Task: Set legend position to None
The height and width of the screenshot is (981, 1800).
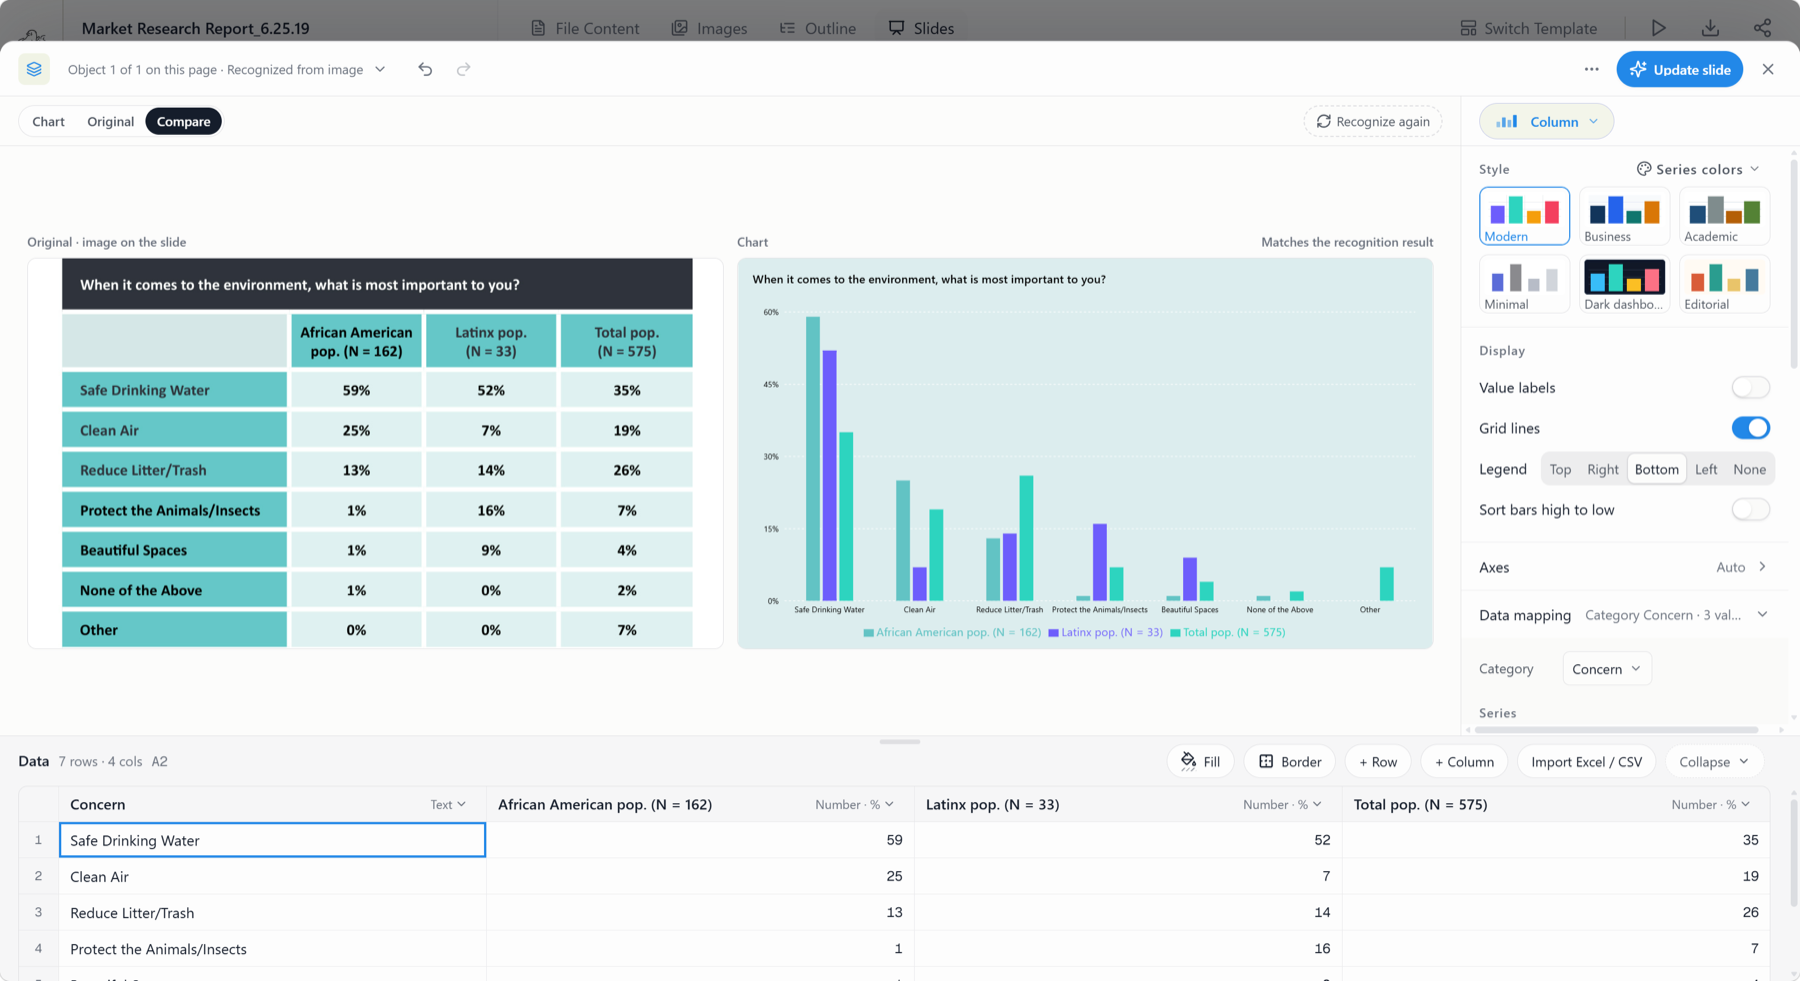Action: [1749, 469]
